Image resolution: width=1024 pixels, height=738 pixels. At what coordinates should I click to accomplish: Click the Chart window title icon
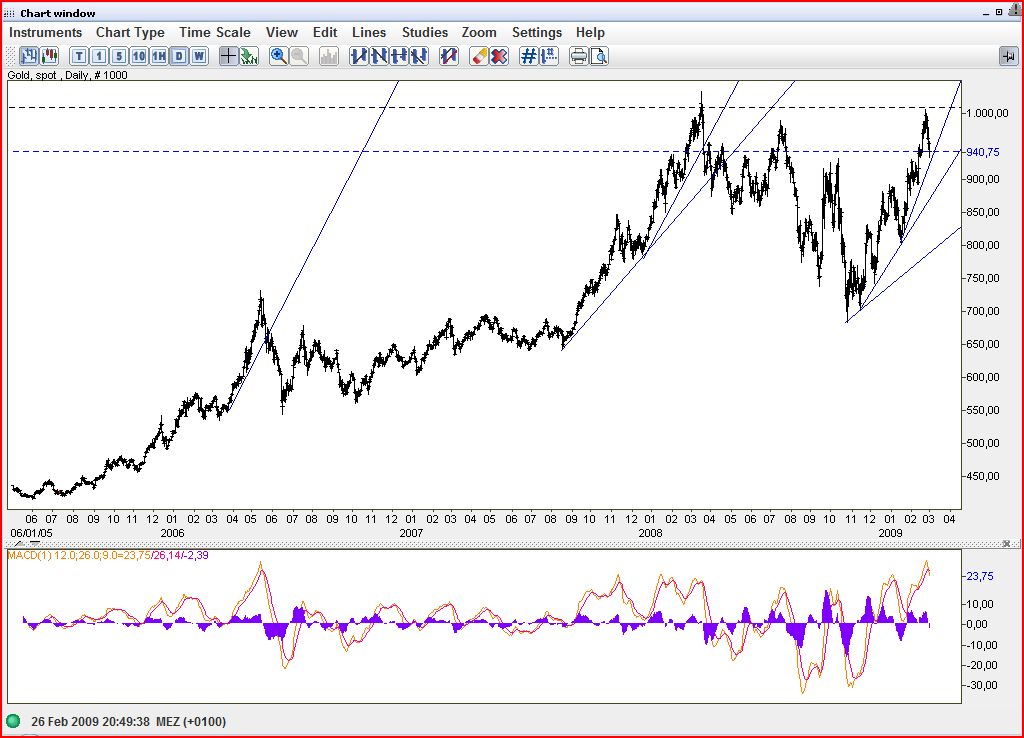tap(9, 13)
